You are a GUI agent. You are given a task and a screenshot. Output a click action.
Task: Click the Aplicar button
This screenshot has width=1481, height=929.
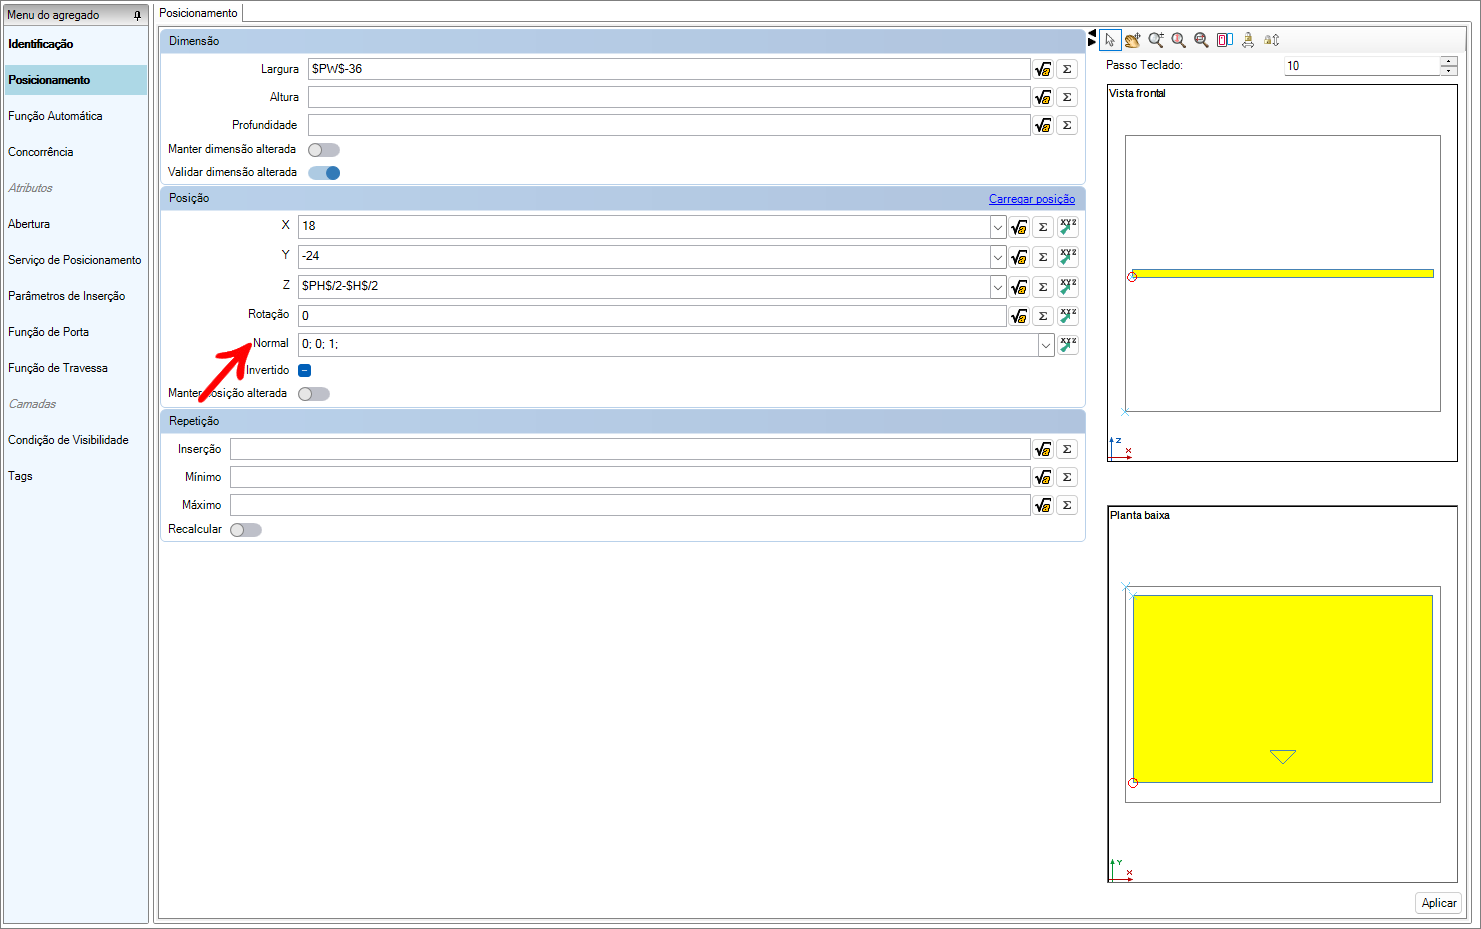1439,903
